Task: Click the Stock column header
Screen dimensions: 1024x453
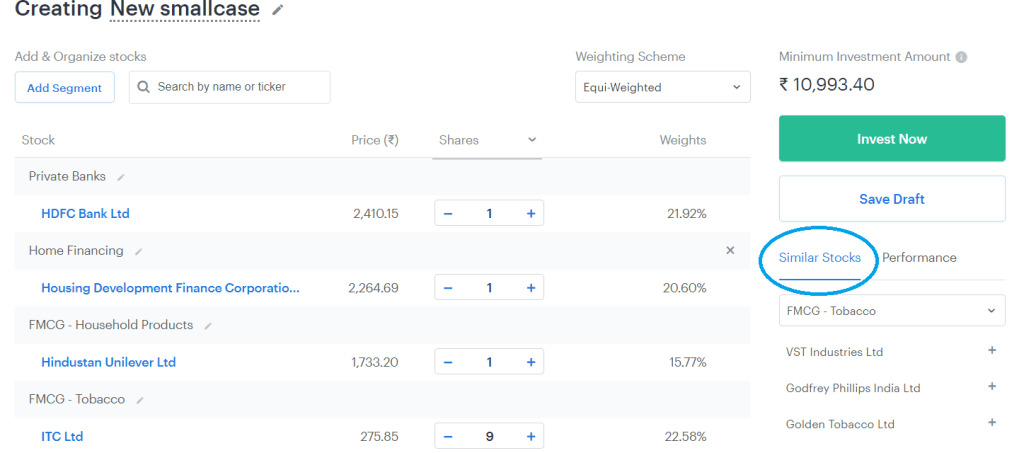Action: click(39, 140)
